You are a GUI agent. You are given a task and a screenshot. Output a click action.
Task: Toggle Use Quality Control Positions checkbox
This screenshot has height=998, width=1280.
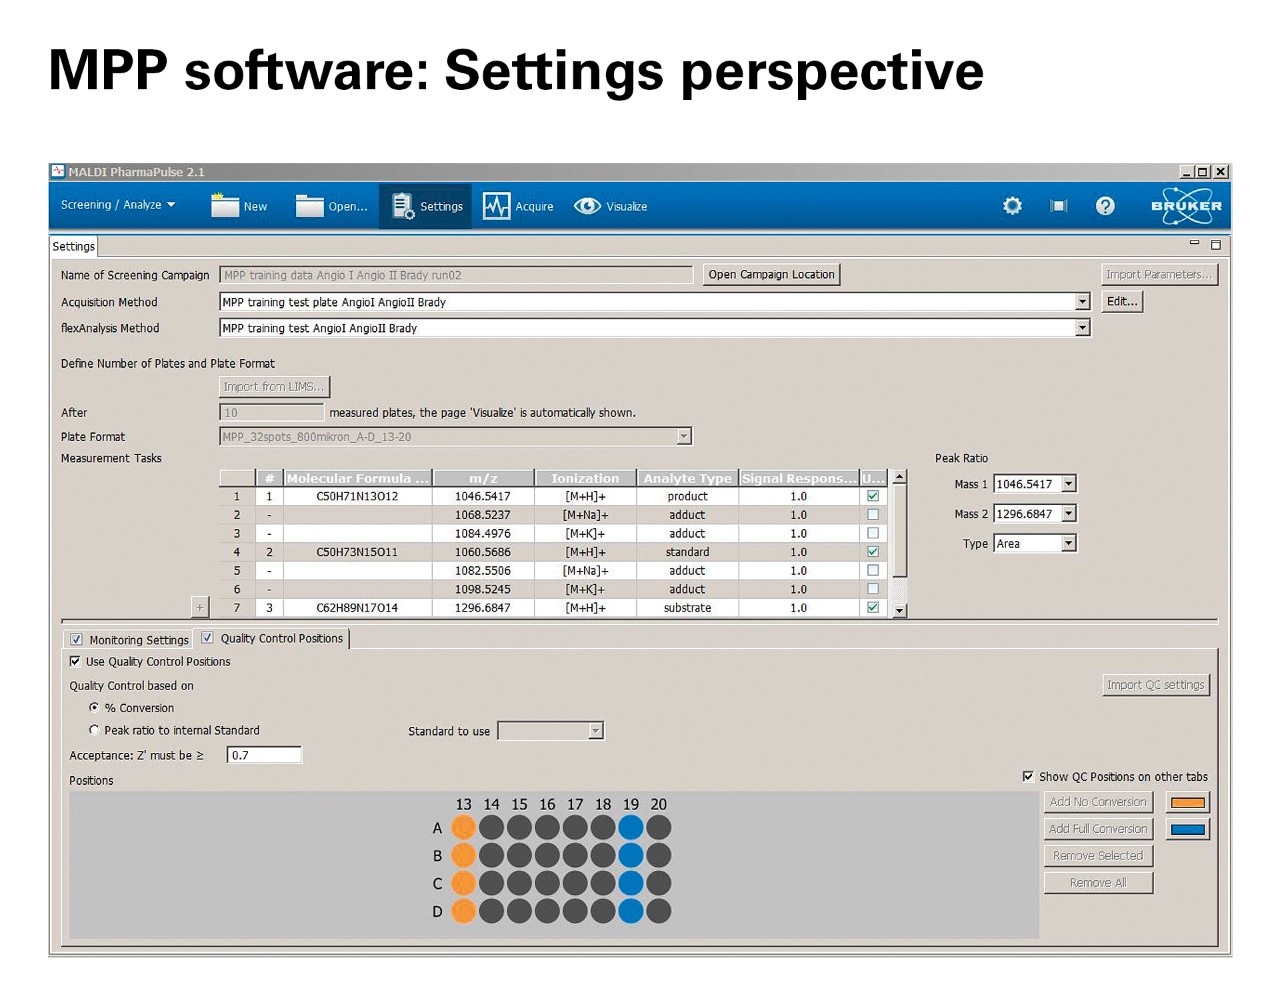pos(75,661)
